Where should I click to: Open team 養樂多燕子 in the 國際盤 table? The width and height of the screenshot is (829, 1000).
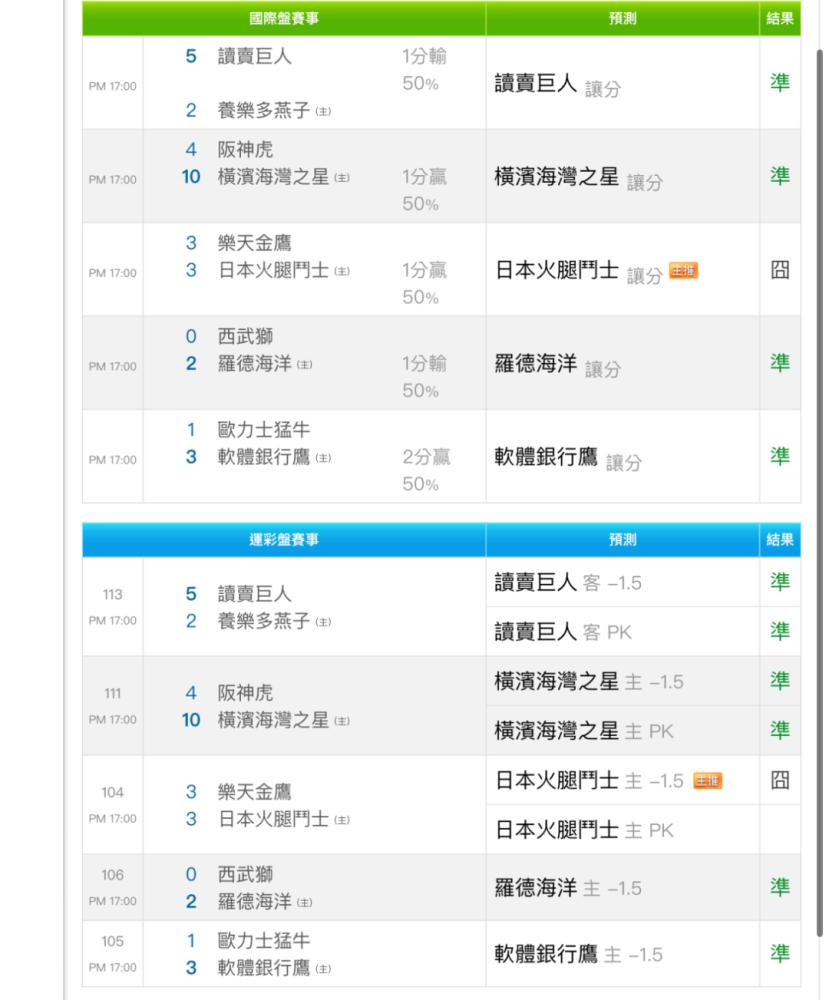263,110
